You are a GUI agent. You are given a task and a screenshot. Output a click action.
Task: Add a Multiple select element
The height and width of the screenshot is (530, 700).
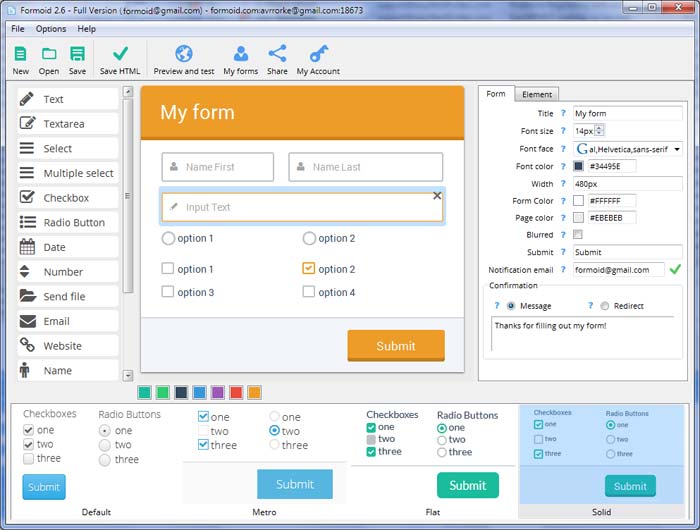(x=68, y=173)
